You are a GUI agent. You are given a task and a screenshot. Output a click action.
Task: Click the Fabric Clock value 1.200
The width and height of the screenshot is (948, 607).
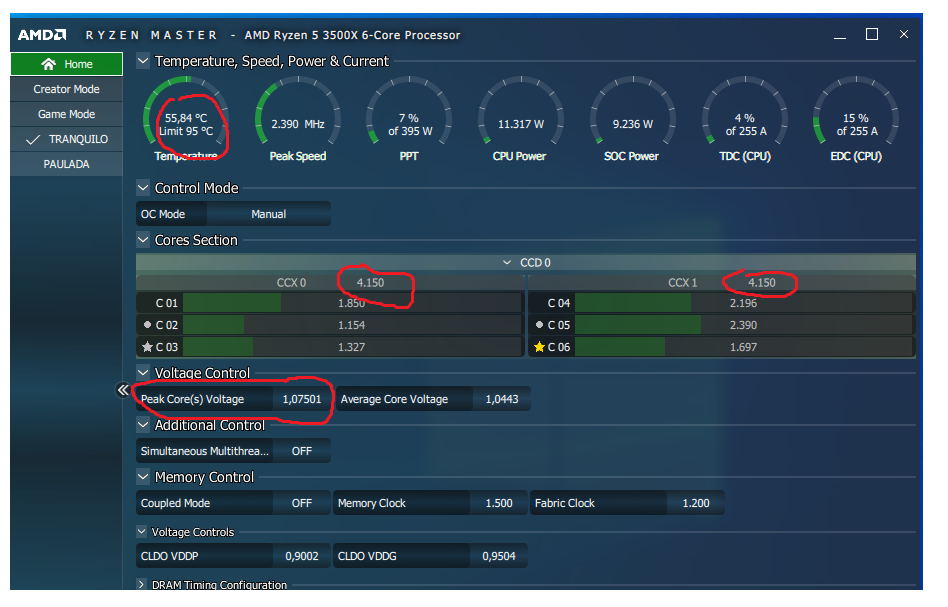696,503
